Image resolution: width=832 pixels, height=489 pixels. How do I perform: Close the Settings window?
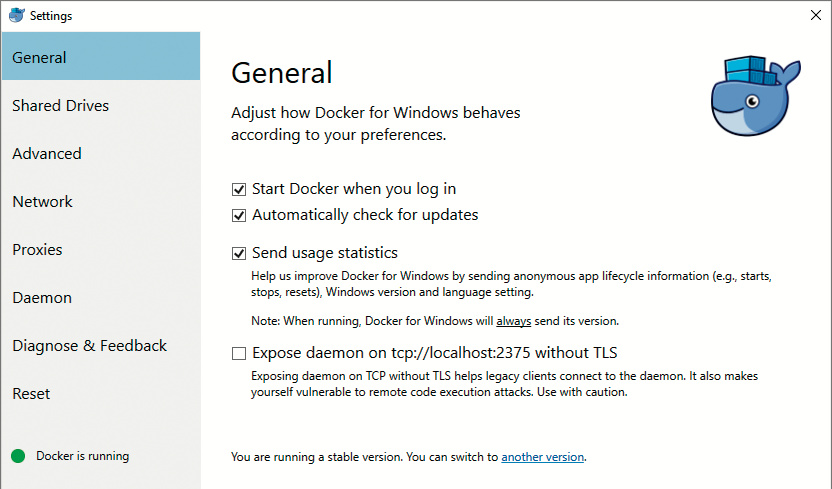pos(815,15)
